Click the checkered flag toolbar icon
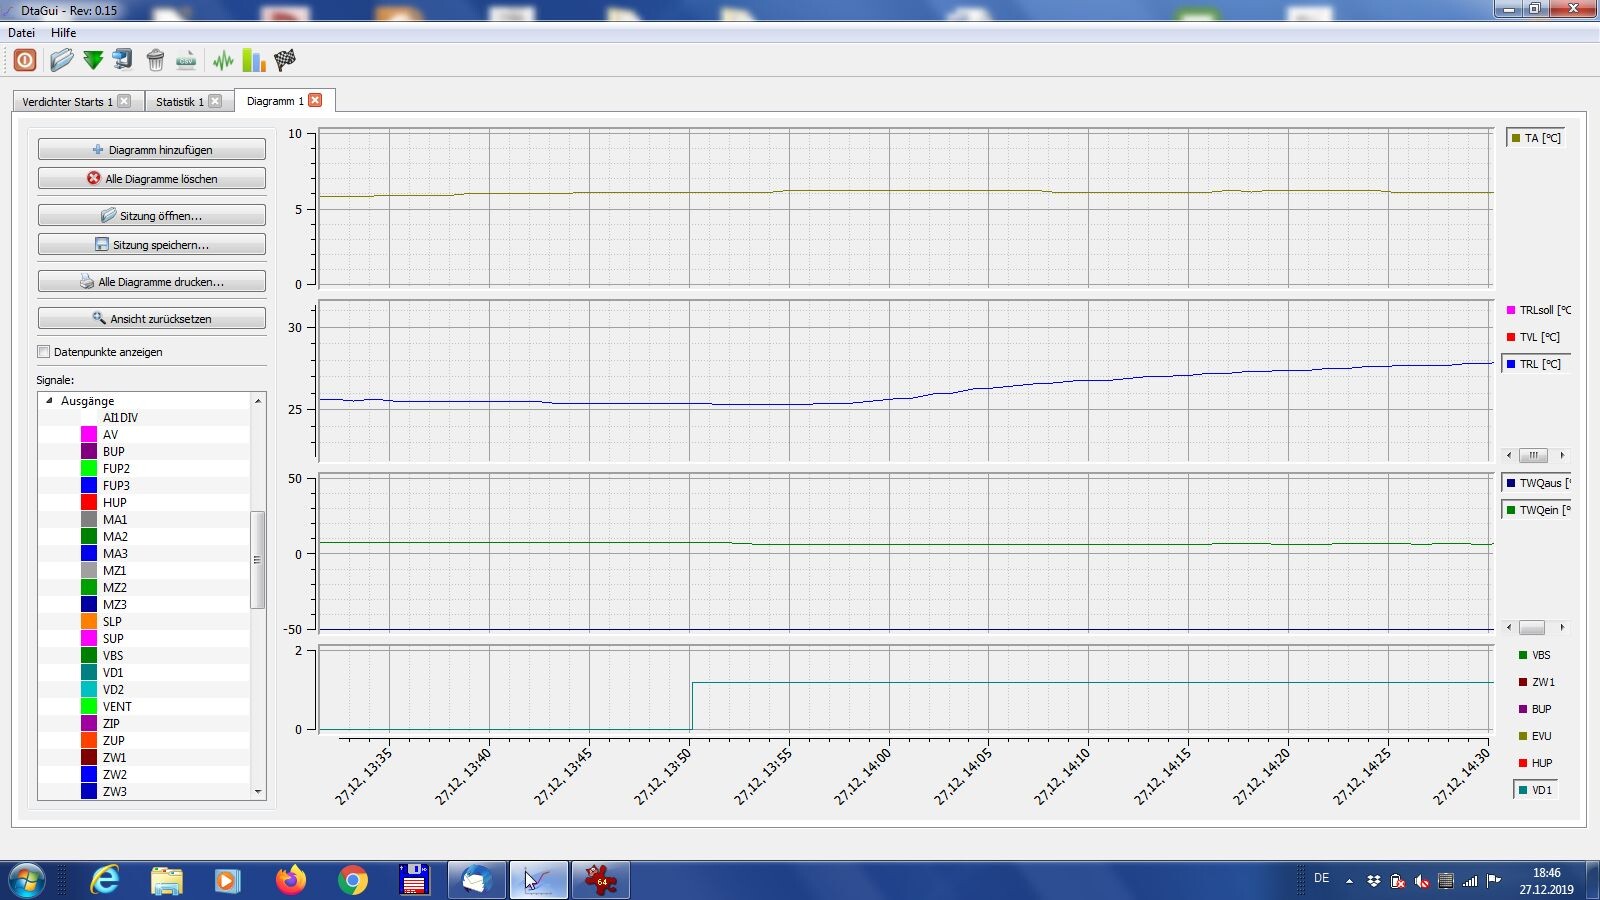The width and height of the screenshot is (1600, 900). pyautogui.click(x=285, y=60)
